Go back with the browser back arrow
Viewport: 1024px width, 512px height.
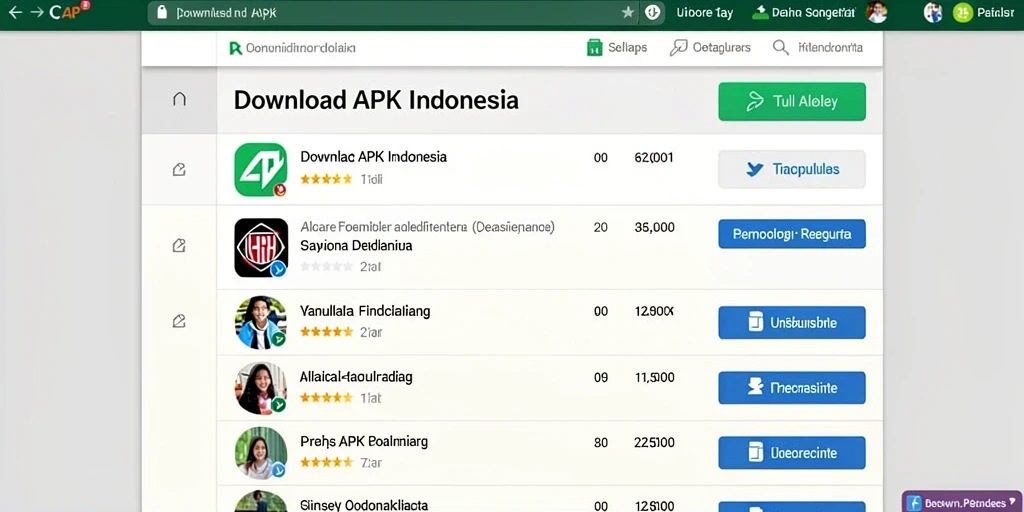14,12
